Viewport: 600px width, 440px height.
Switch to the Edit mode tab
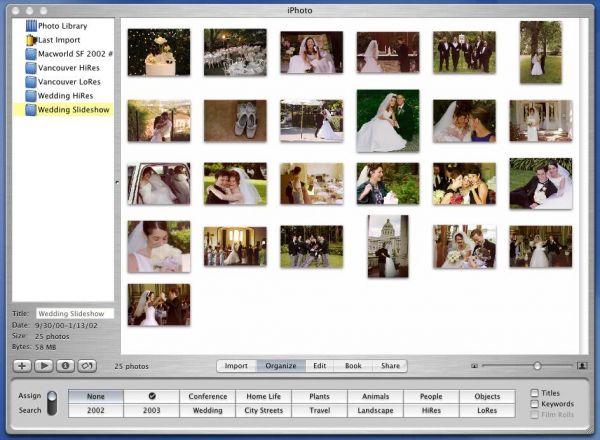point(319,366)
